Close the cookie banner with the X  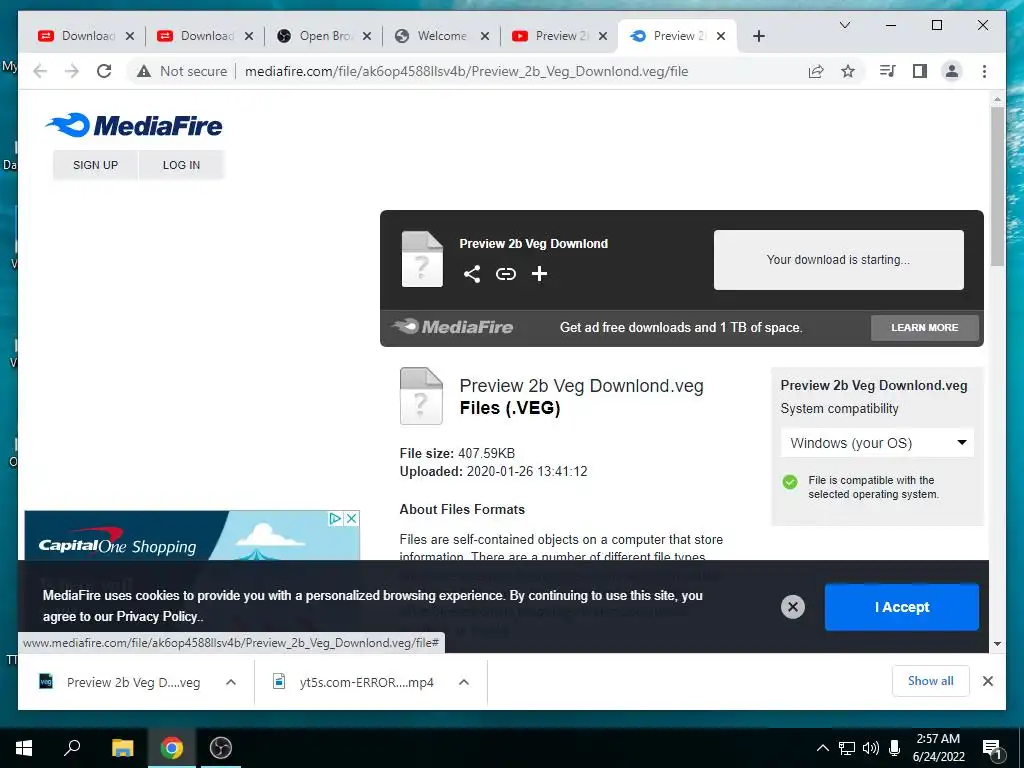(792, 607)
